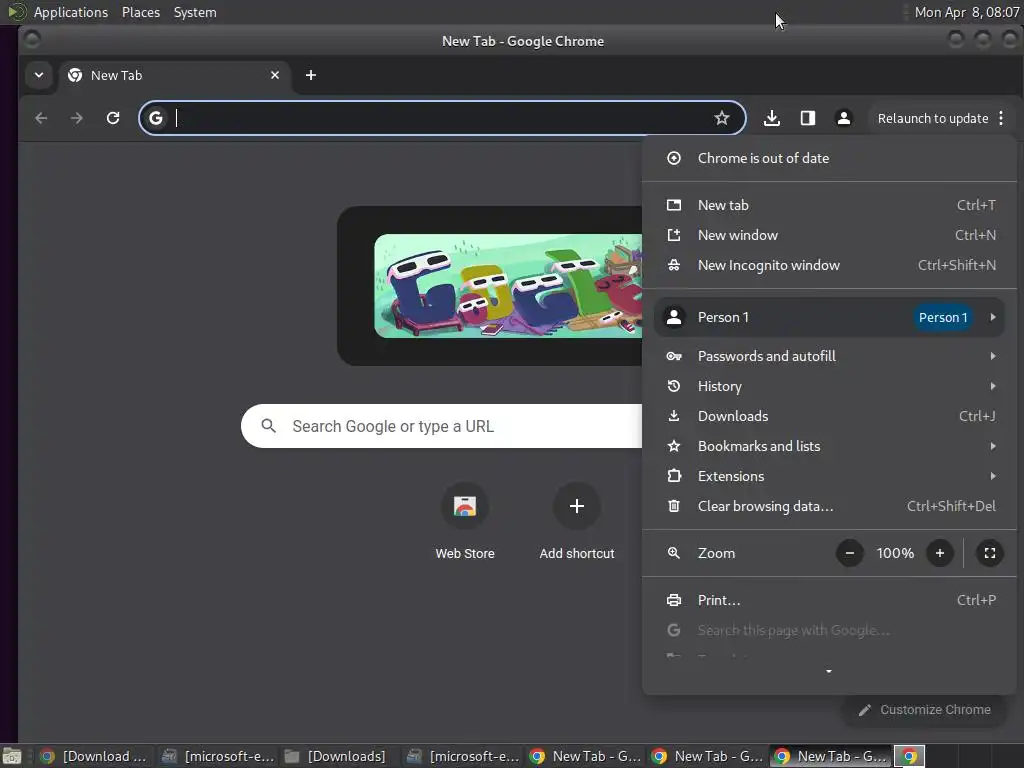Click the 100% zoom level value
The image size is (1024, 768).
(895, 553)
